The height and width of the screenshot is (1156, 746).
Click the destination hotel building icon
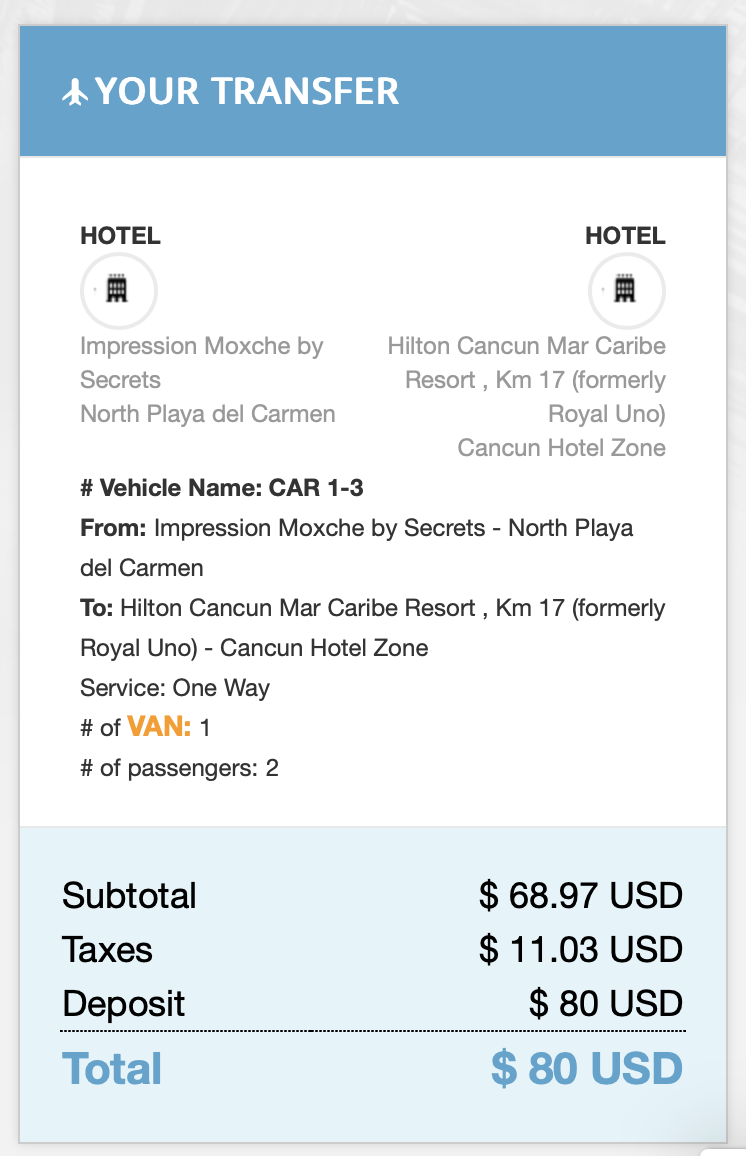(x=626, y=290)
